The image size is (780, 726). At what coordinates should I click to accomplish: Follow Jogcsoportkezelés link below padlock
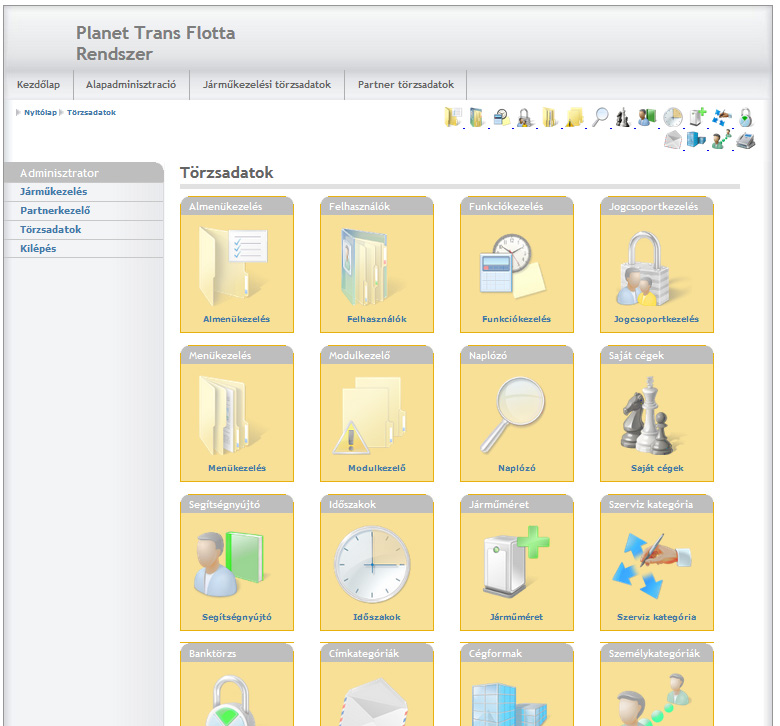point(656,319)
